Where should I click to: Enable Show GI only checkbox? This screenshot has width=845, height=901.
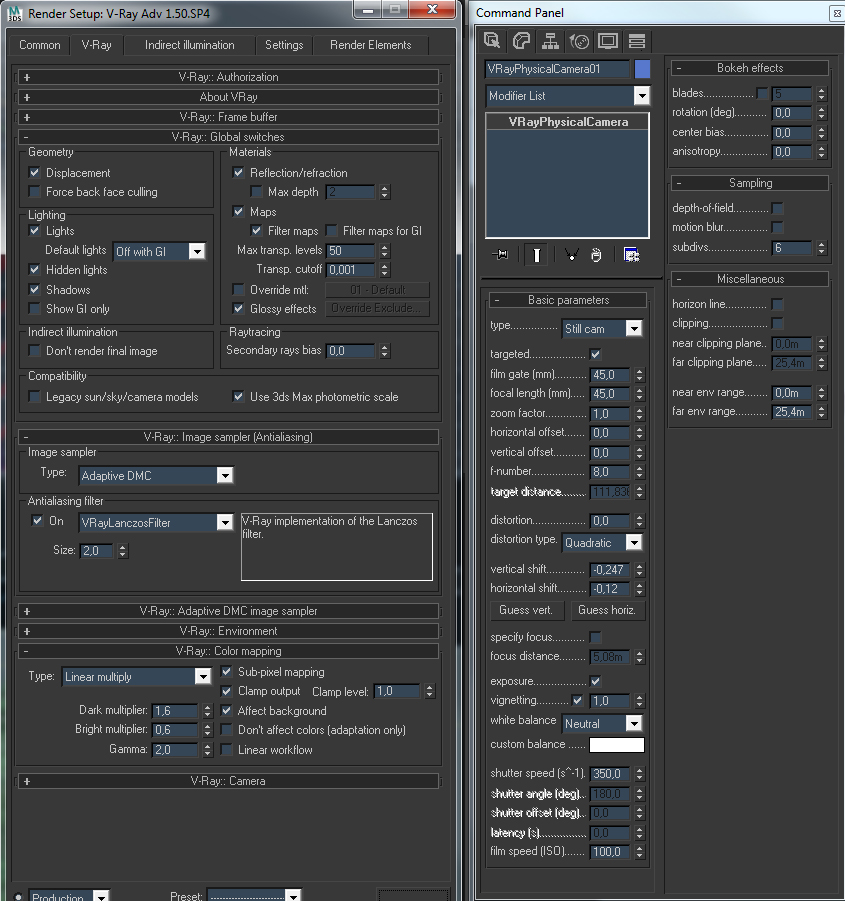pyautogui.click(x=34, y=309)
